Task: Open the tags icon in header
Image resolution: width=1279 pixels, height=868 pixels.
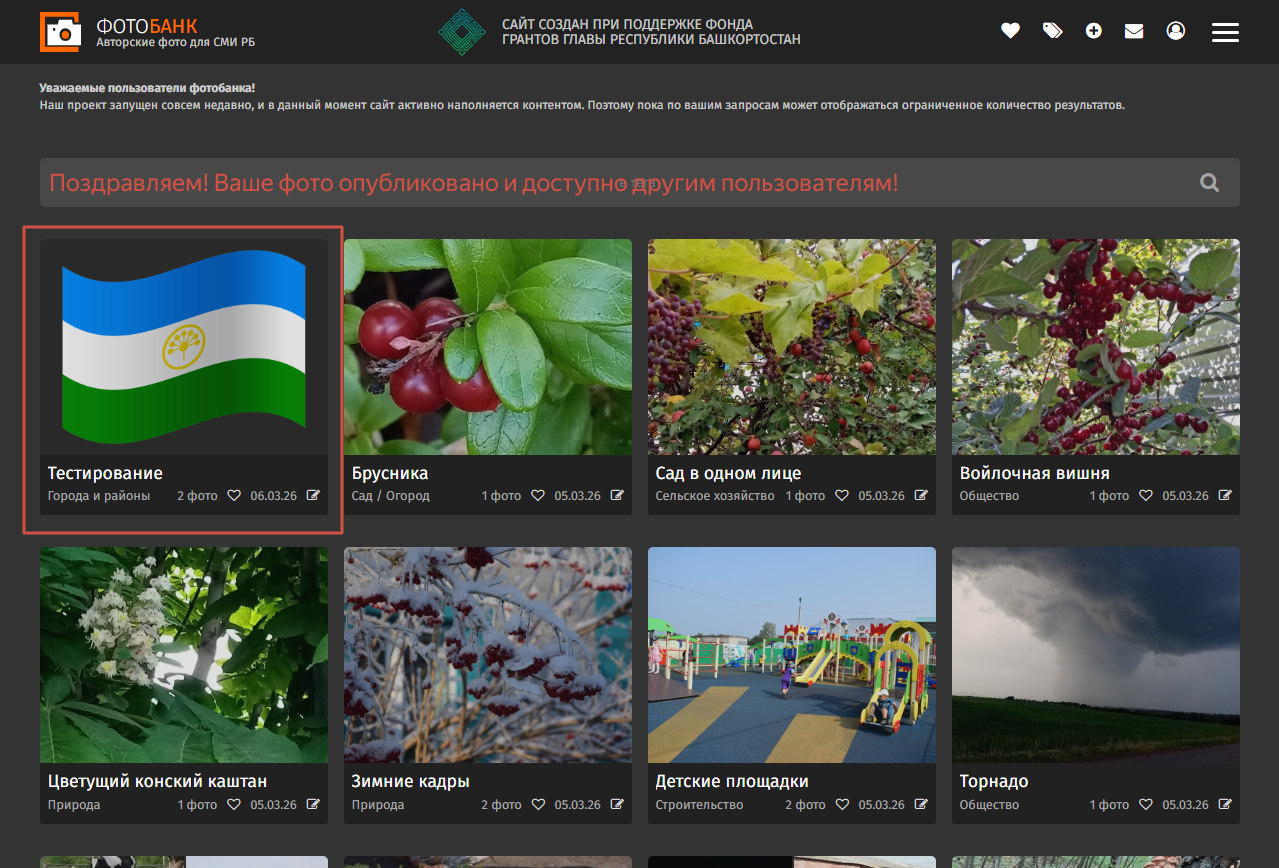Action: click(1052, 31)
